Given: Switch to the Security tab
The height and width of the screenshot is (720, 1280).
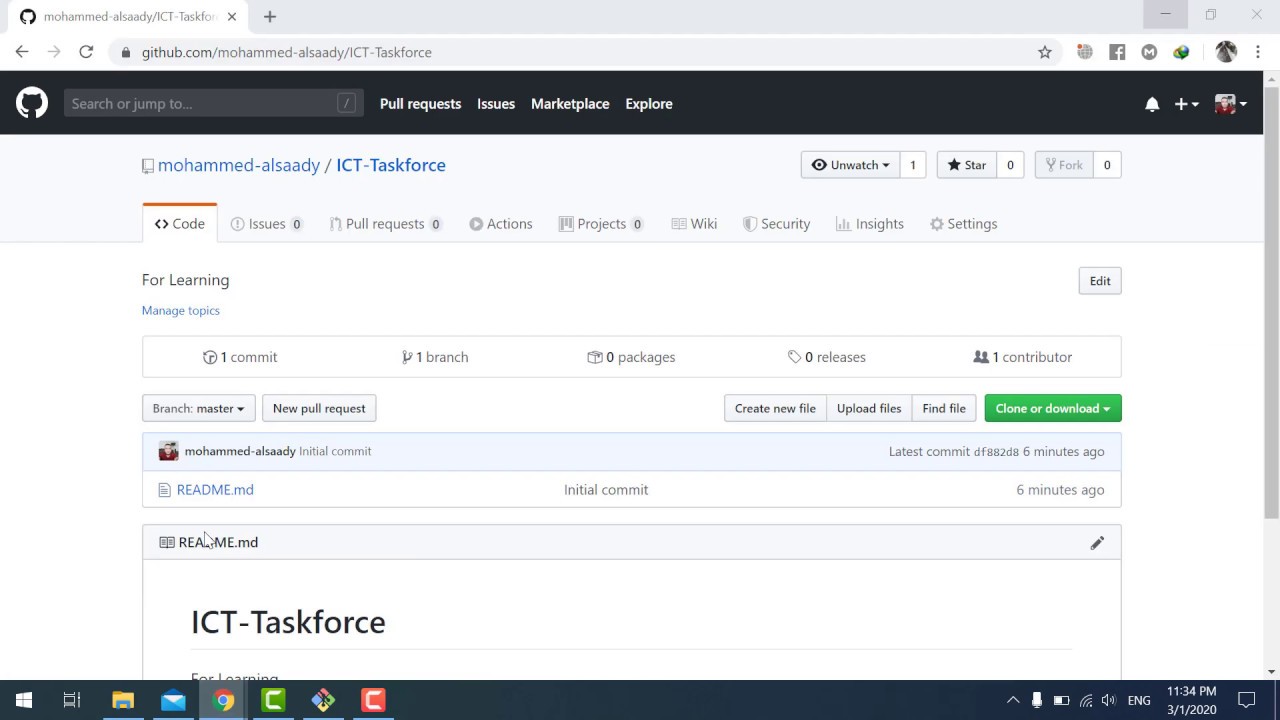Looking at the screenshot, I should point(777,224).
